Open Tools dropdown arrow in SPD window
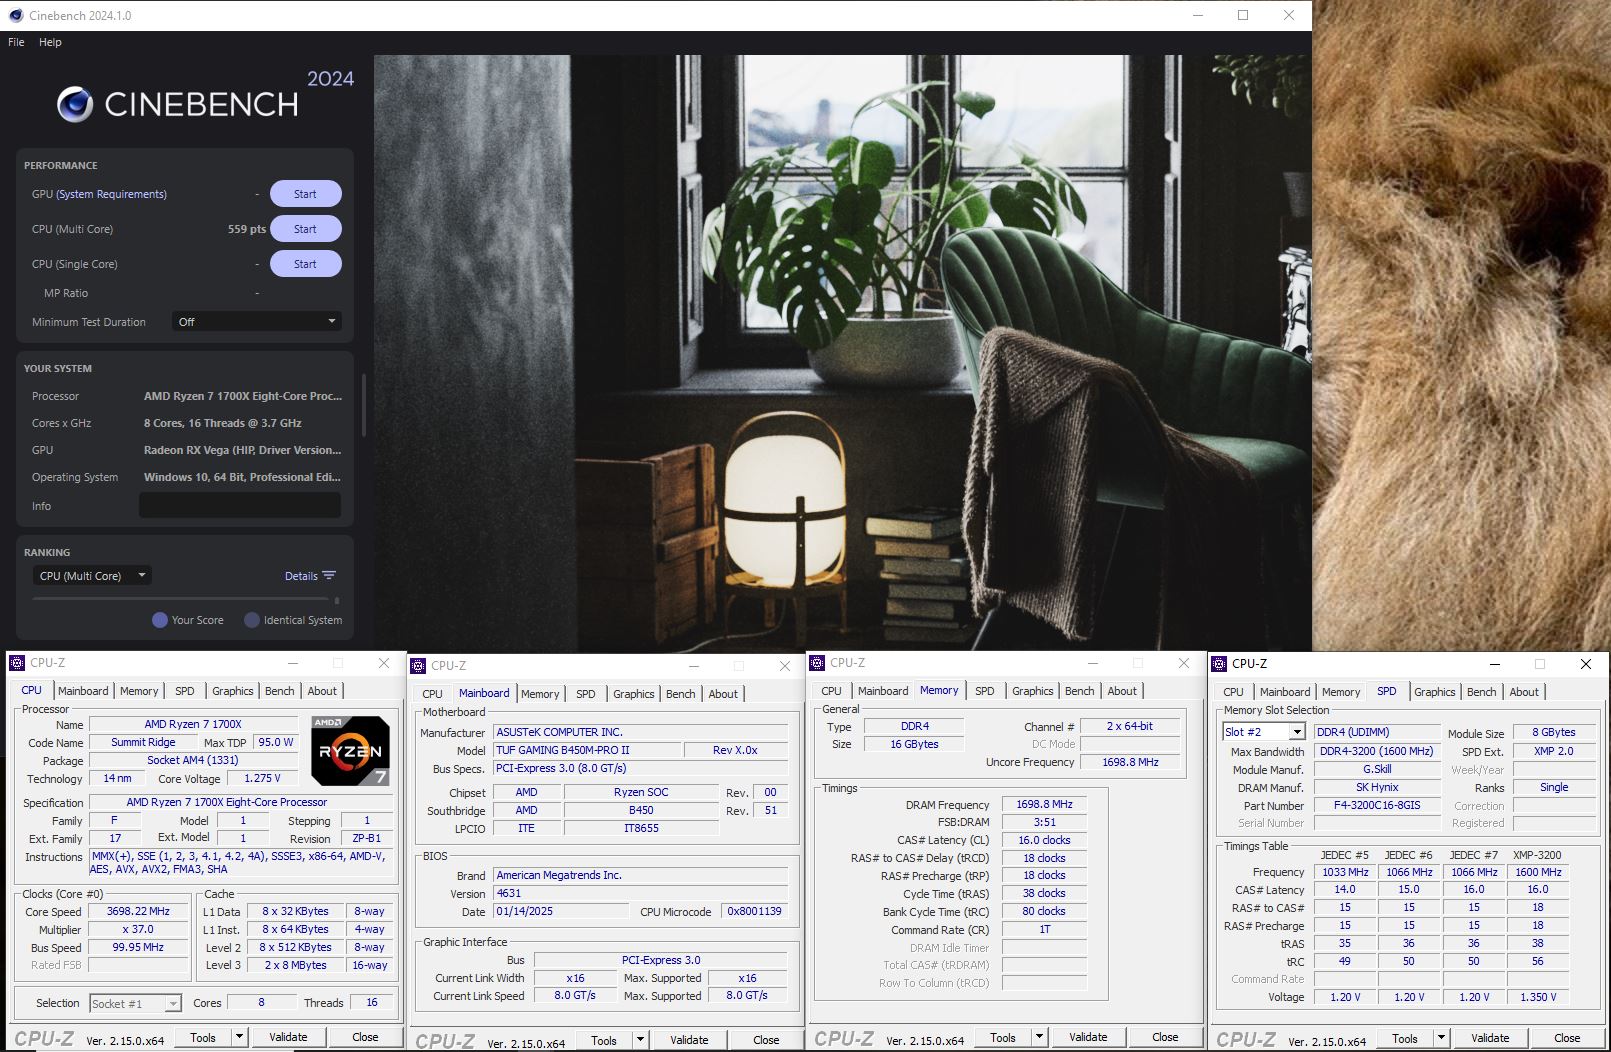 point(1442,1038)
